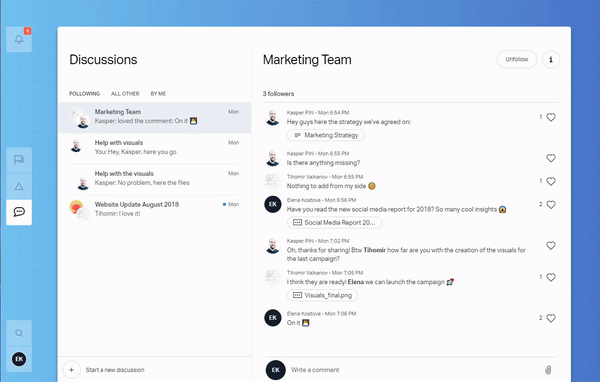Open the Help with visuals discussion
The width and height of the screenshot is (600, 382).
point(155,147)
